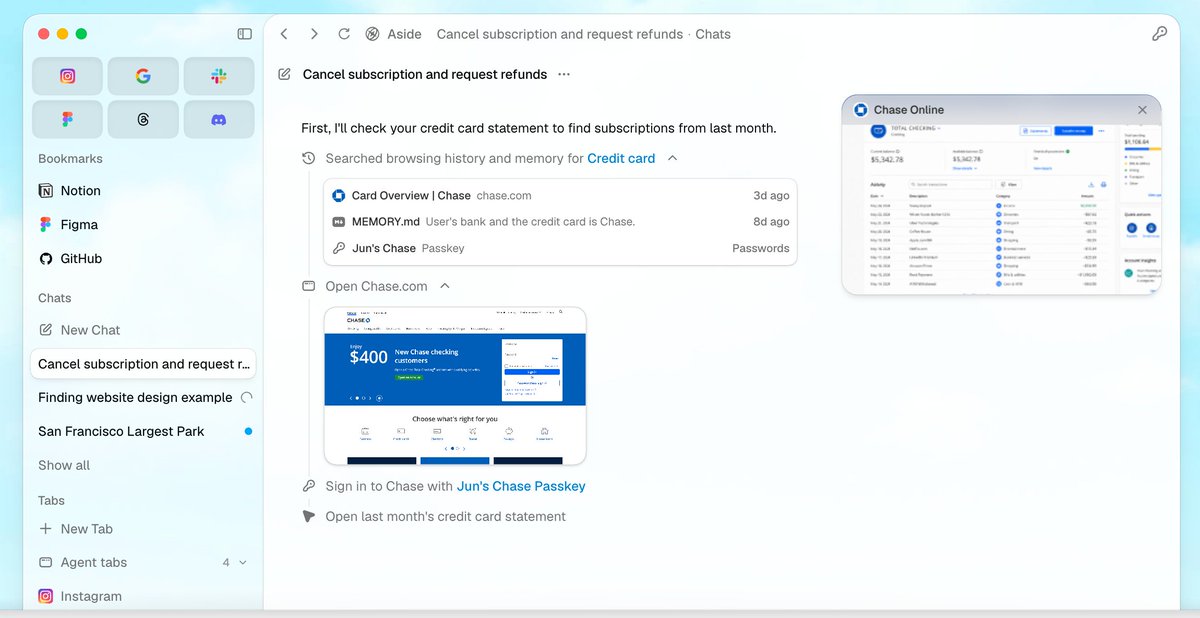1200x618 pixels.
Task: Open the Slack pinned shortcut tile
Action: (219, 76)
